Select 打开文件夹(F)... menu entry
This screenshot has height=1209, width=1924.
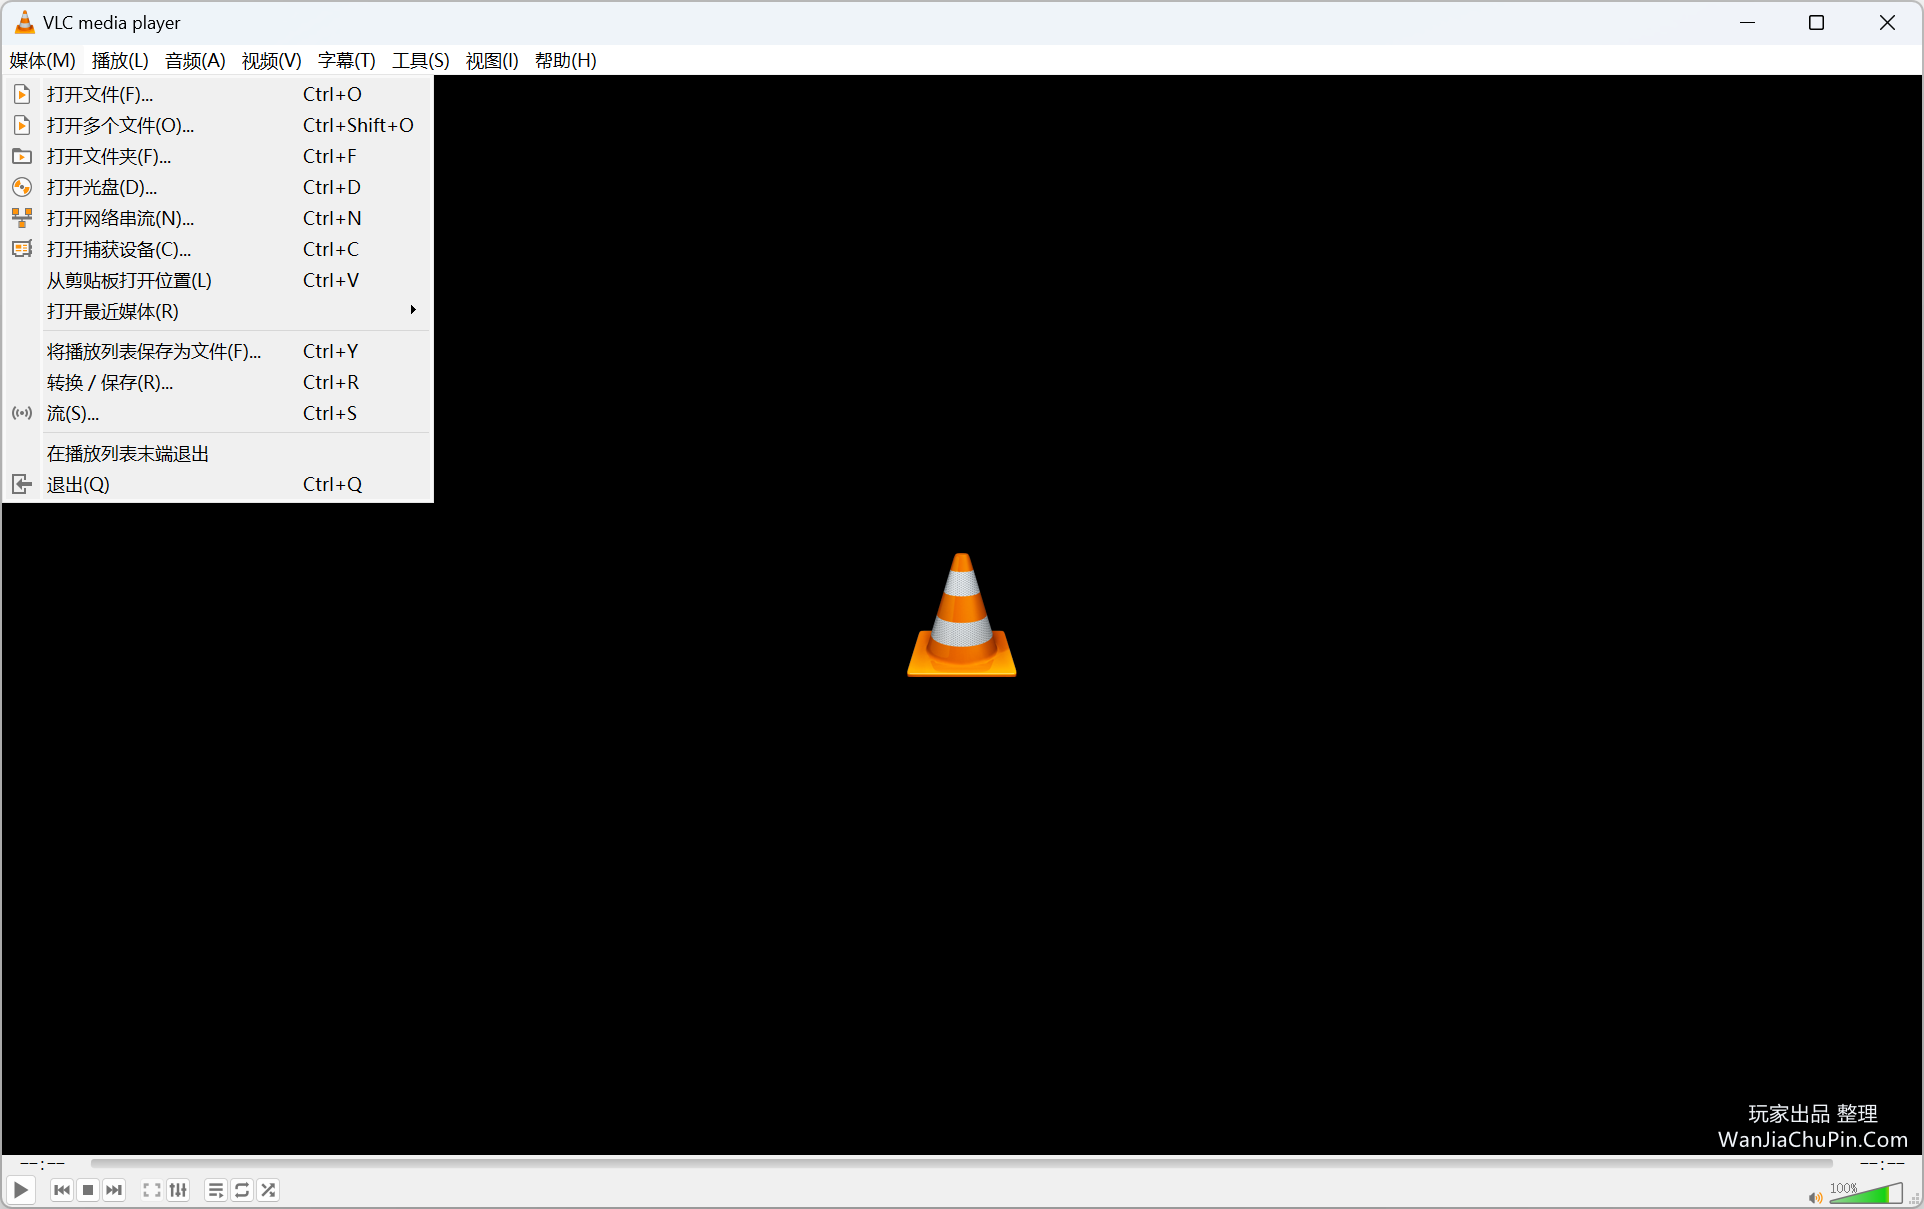(218, 156)
